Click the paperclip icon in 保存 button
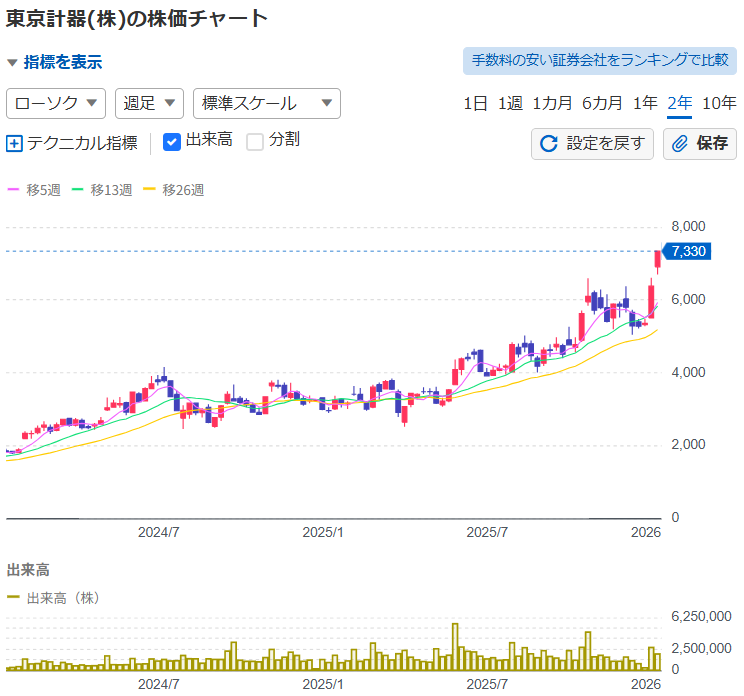 point(680,143)
